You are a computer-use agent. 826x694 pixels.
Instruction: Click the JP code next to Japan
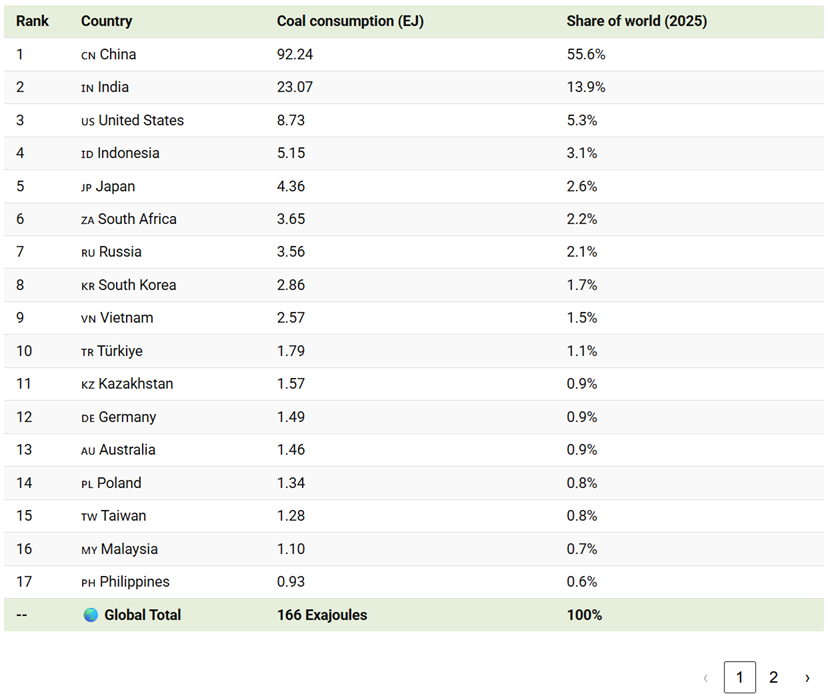coord(86,187)
